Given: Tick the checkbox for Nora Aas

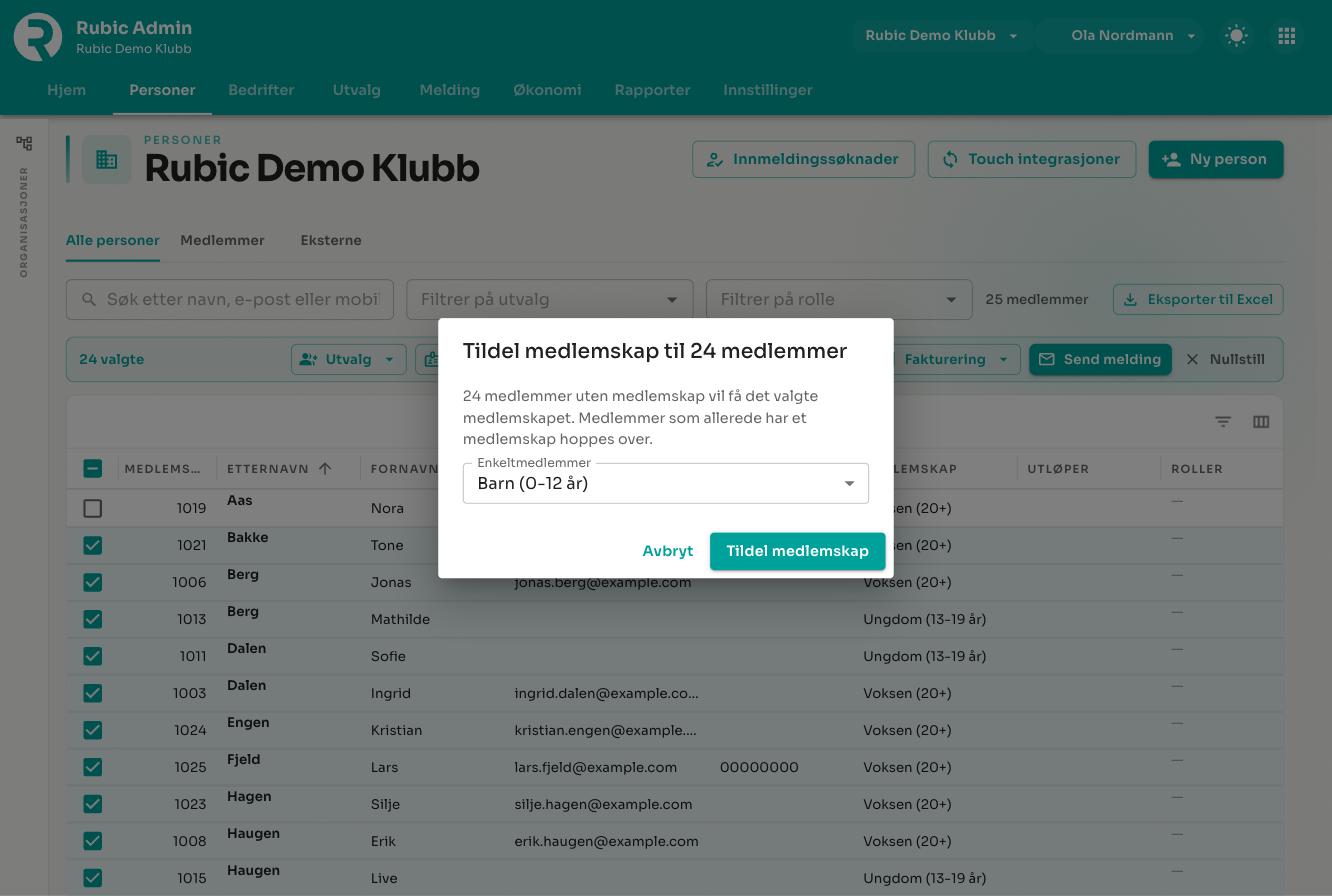Looking at the screenshot, I should [x=93, y=508].
